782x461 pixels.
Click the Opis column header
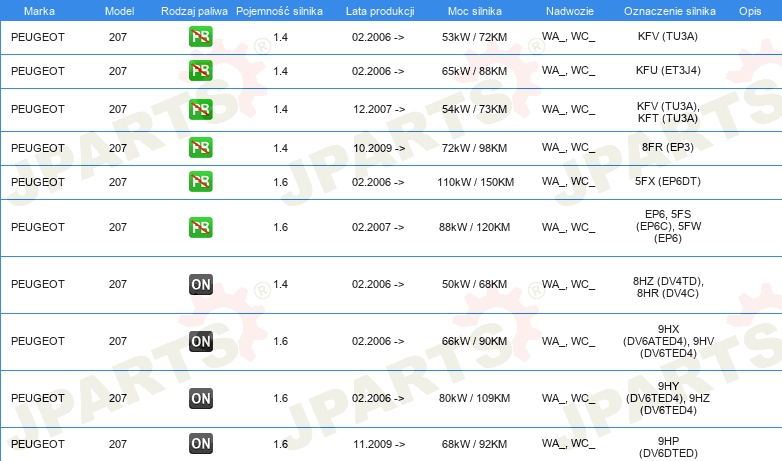[x=750, y=11]
